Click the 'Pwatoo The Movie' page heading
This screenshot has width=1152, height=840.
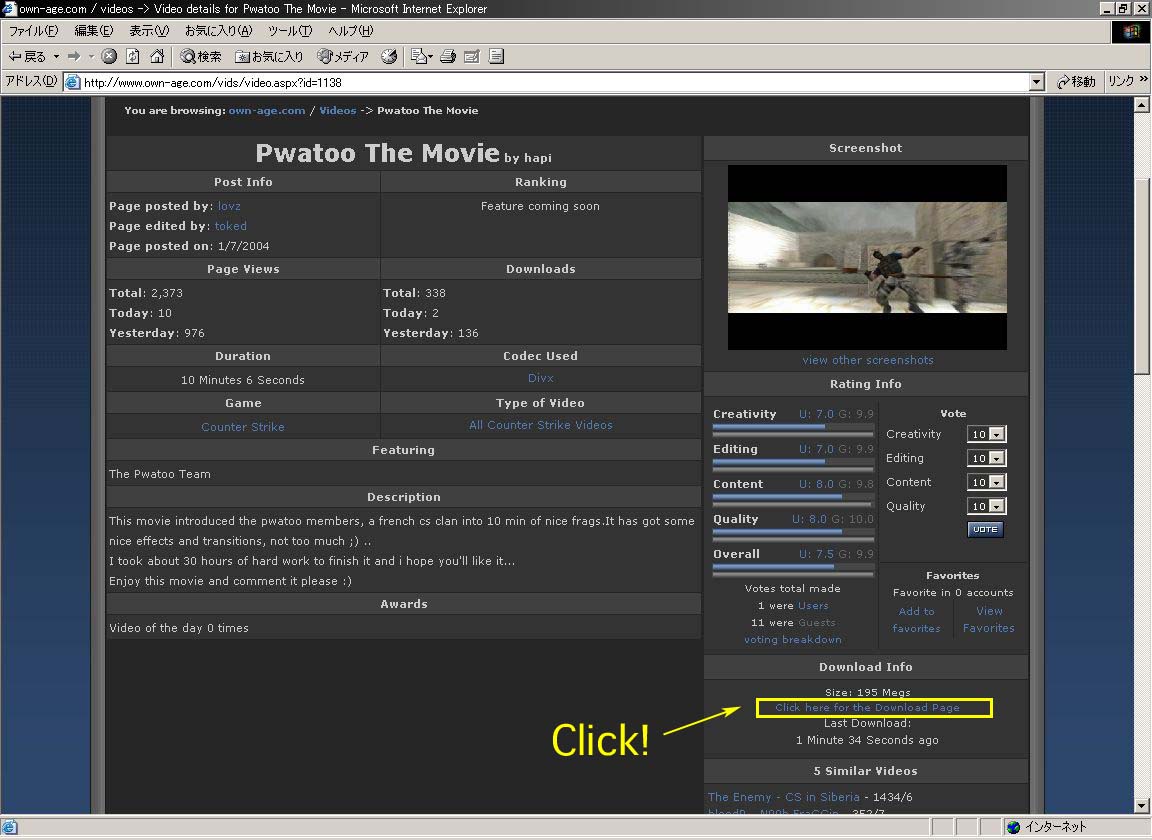tap(378, 153)
